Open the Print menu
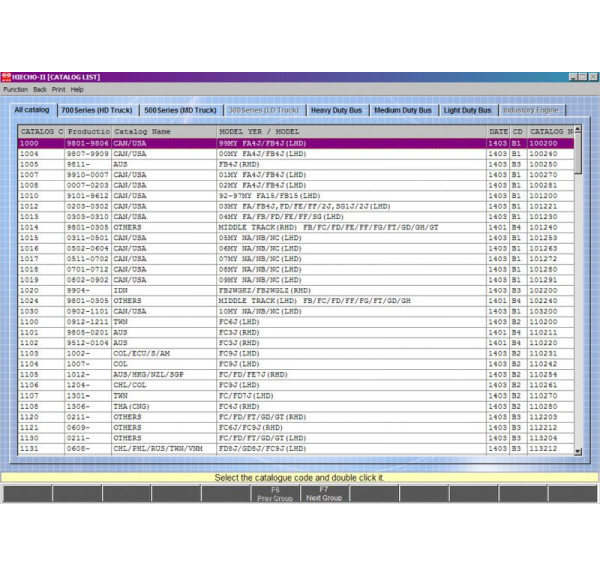 (x=59, y=89)
